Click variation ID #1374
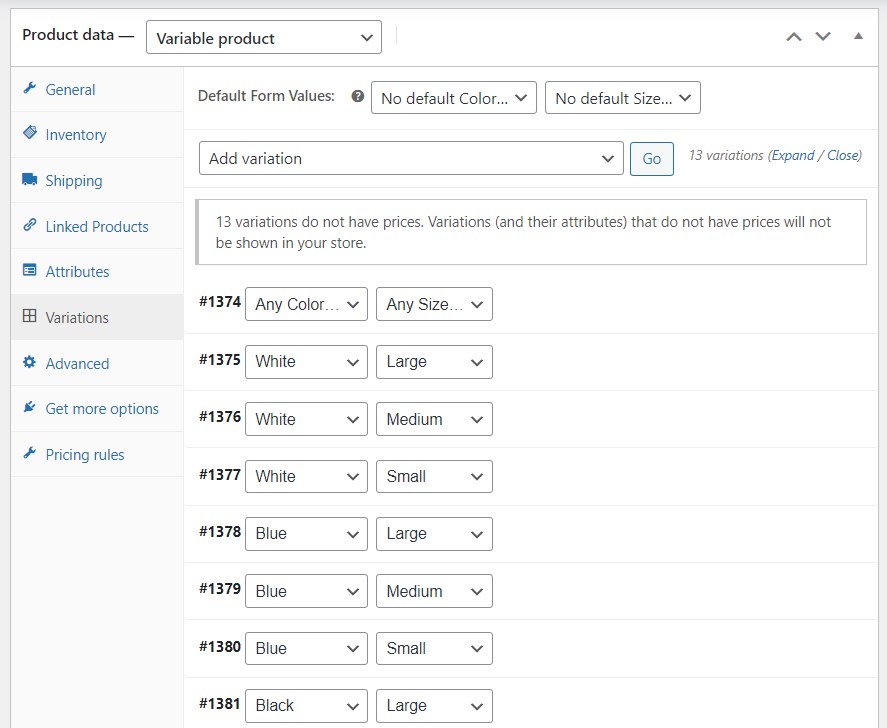This screenshot has width=887, height=728. (x=220, y=301)
